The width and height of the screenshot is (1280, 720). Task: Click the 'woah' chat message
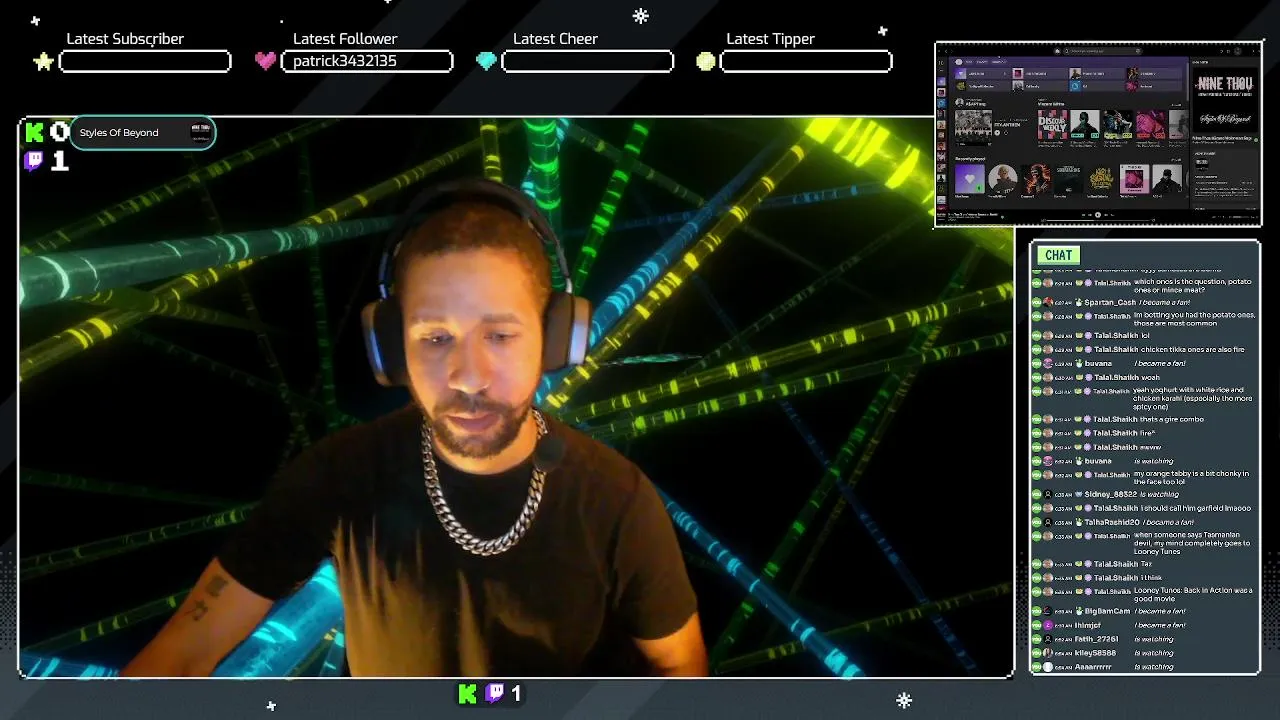(1143, 377)
